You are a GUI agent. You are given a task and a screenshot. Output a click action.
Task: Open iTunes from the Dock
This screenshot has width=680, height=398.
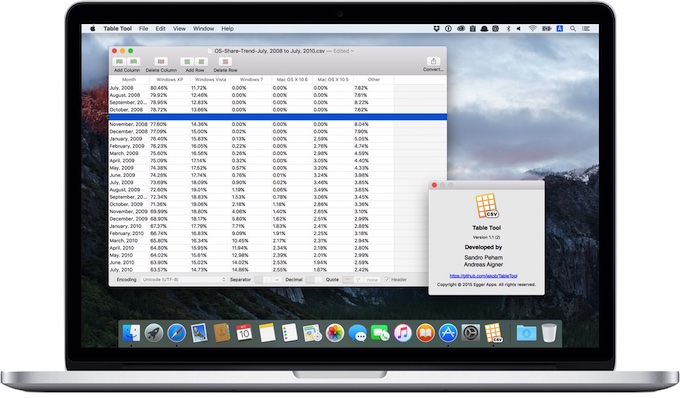tap(403, 333)
